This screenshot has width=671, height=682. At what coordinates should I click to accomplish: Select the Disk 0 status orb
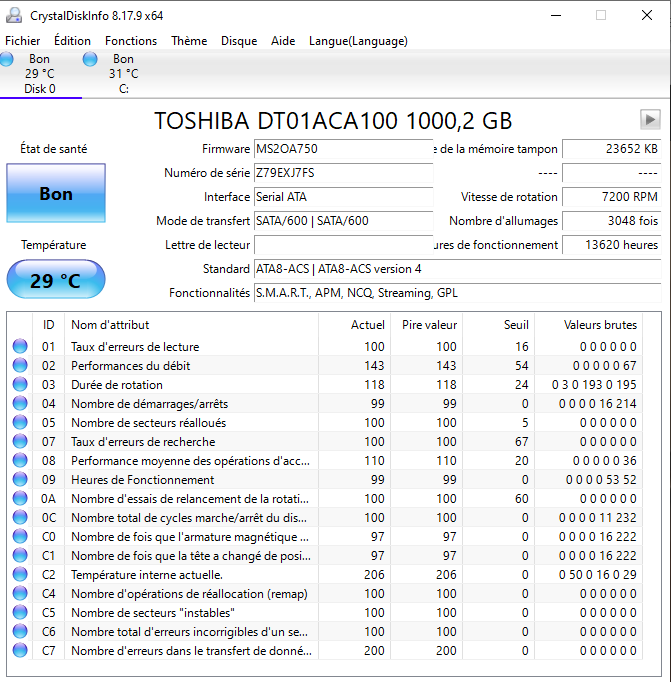7,59
